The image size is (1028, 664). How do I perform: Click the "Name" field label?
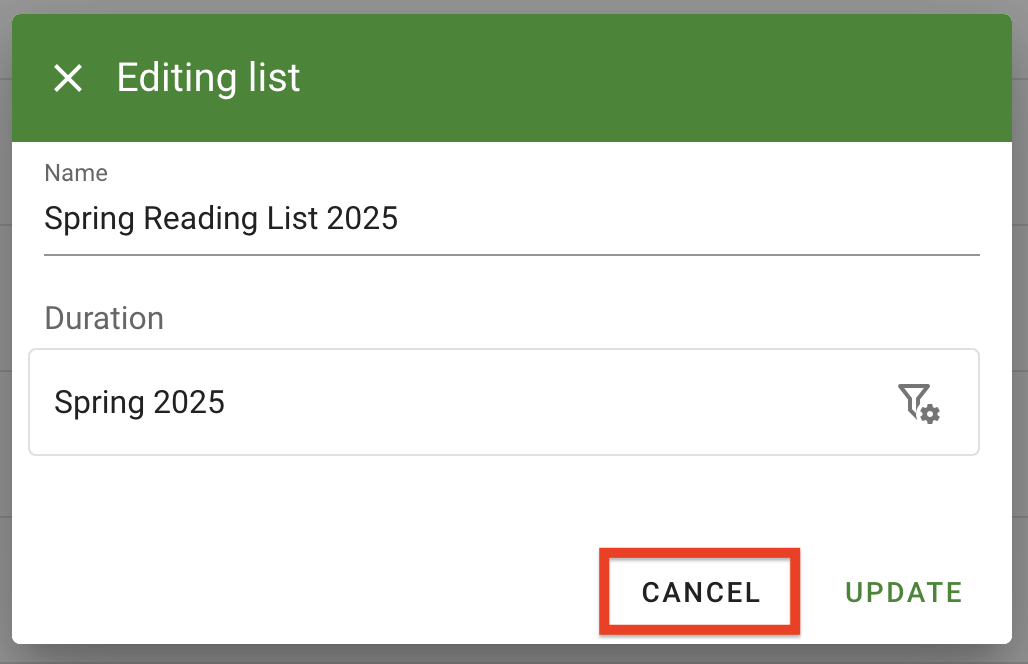pyautogui.click(x=76, y=173)
